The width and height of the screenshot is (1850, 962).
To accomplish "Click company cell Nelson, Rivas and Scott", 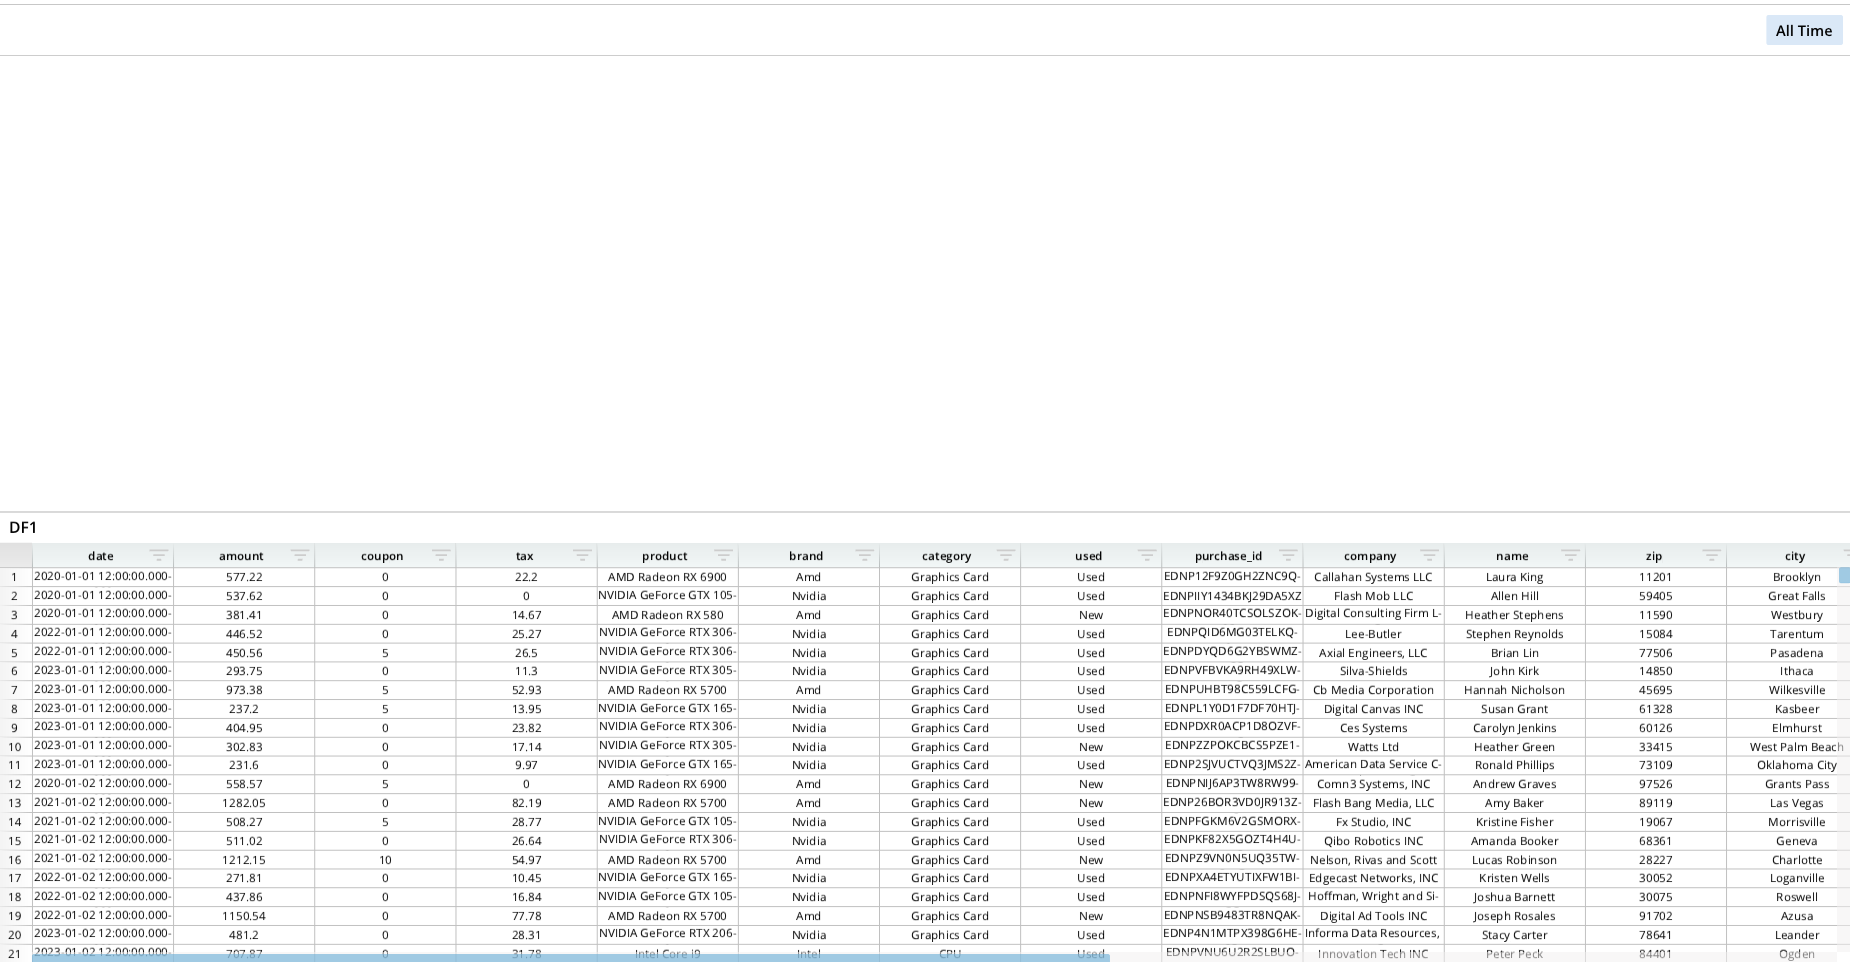I will click(1373, 860).
